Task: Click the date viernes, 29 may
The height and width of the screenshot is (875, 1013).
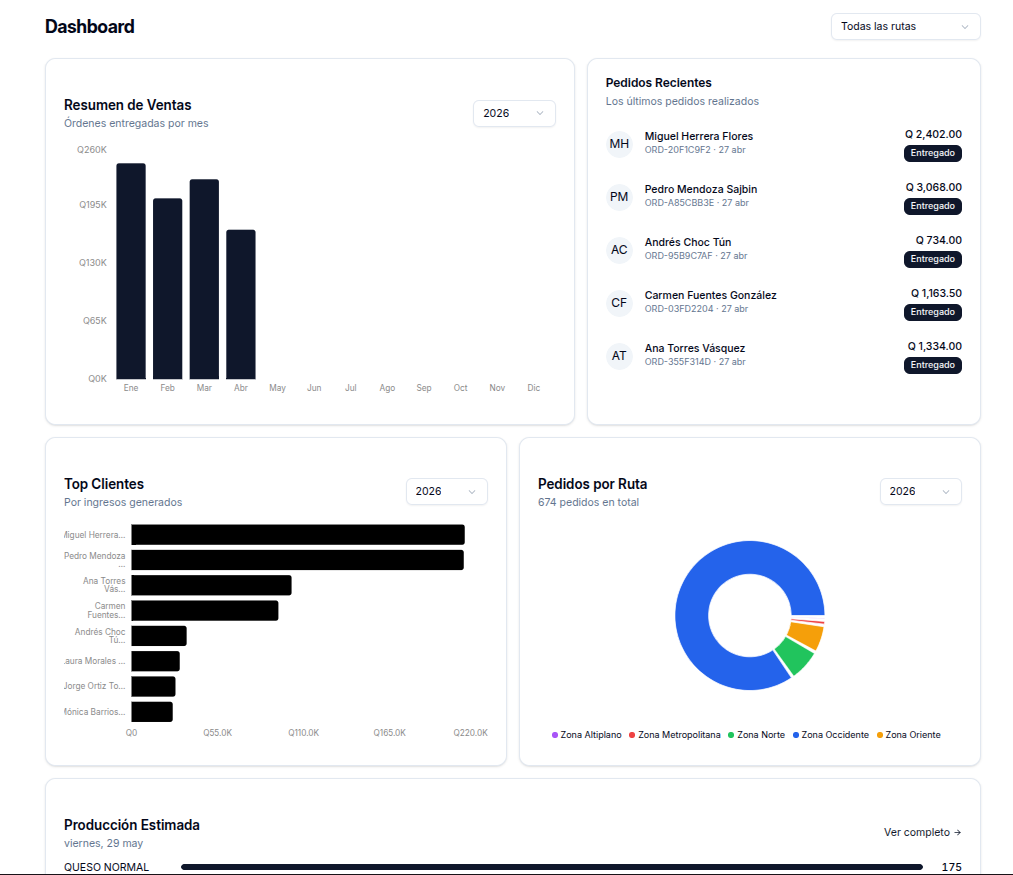Action: tap(103, 843)
